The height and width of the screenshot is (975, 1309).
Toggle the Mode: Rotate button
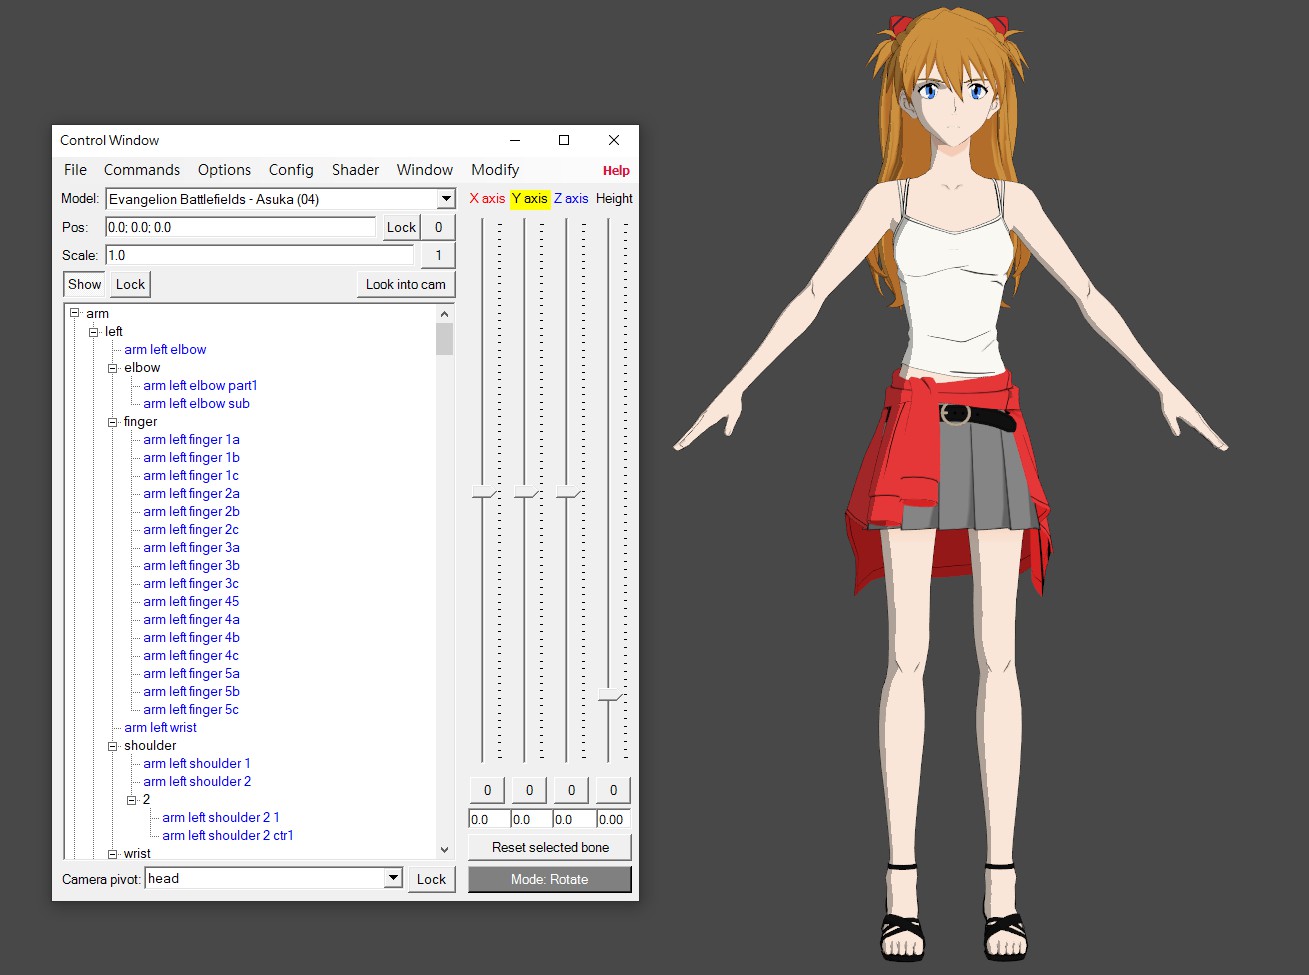click(x=549, y=879)
